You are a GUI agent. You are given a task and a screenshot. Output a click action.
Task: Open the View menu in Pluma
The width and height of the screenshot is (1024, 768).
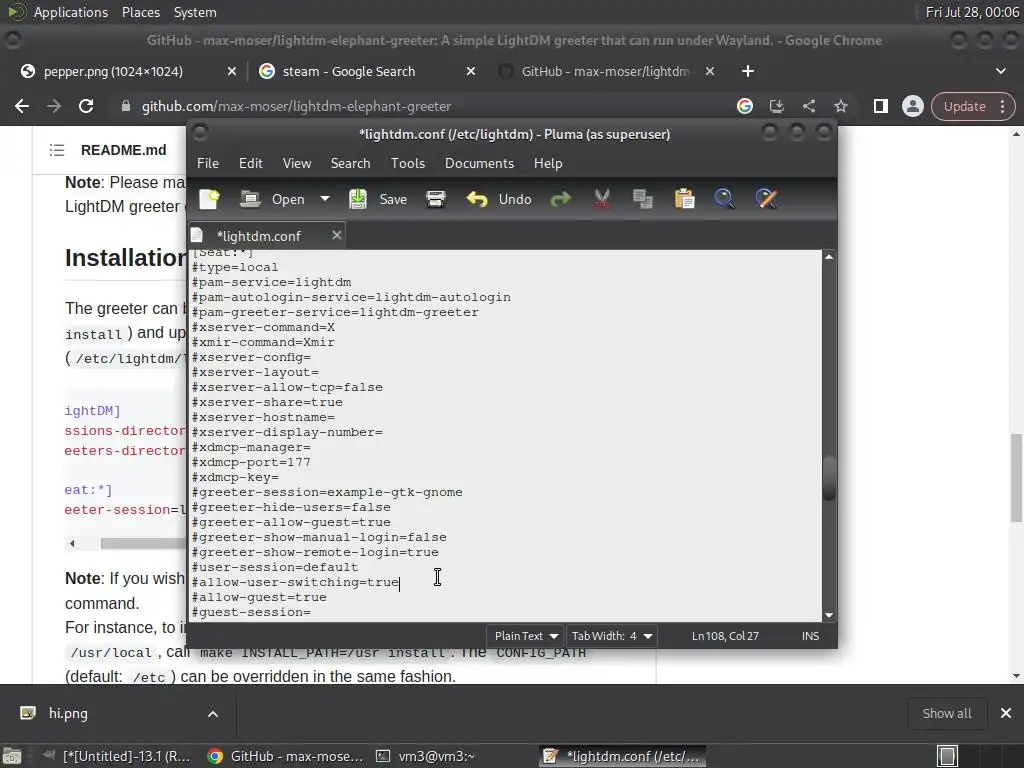coord(296,163)
